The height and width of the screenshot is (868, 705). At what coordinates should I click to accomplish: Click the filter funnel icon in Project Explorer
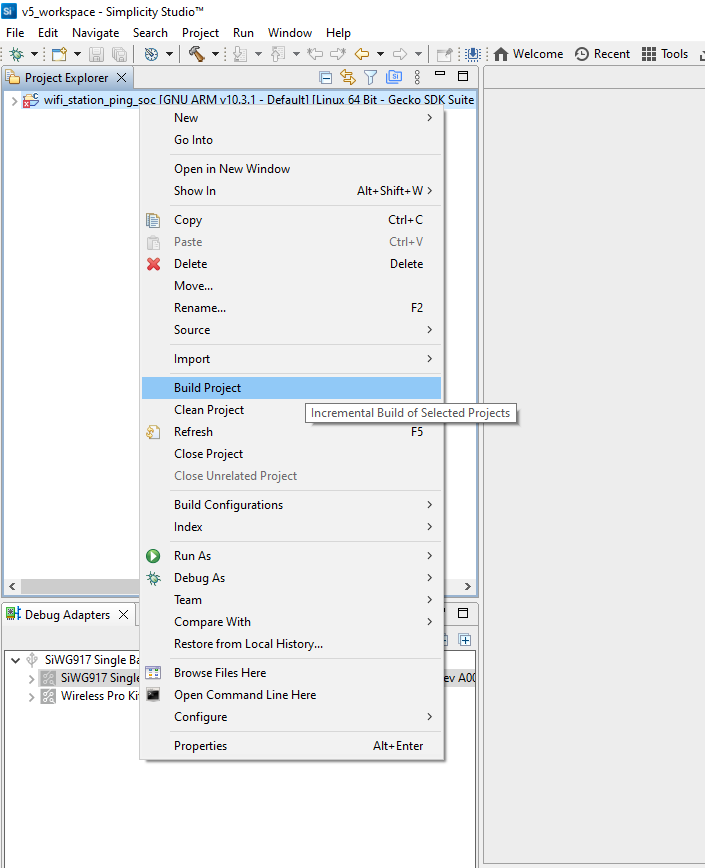point(370,77)
